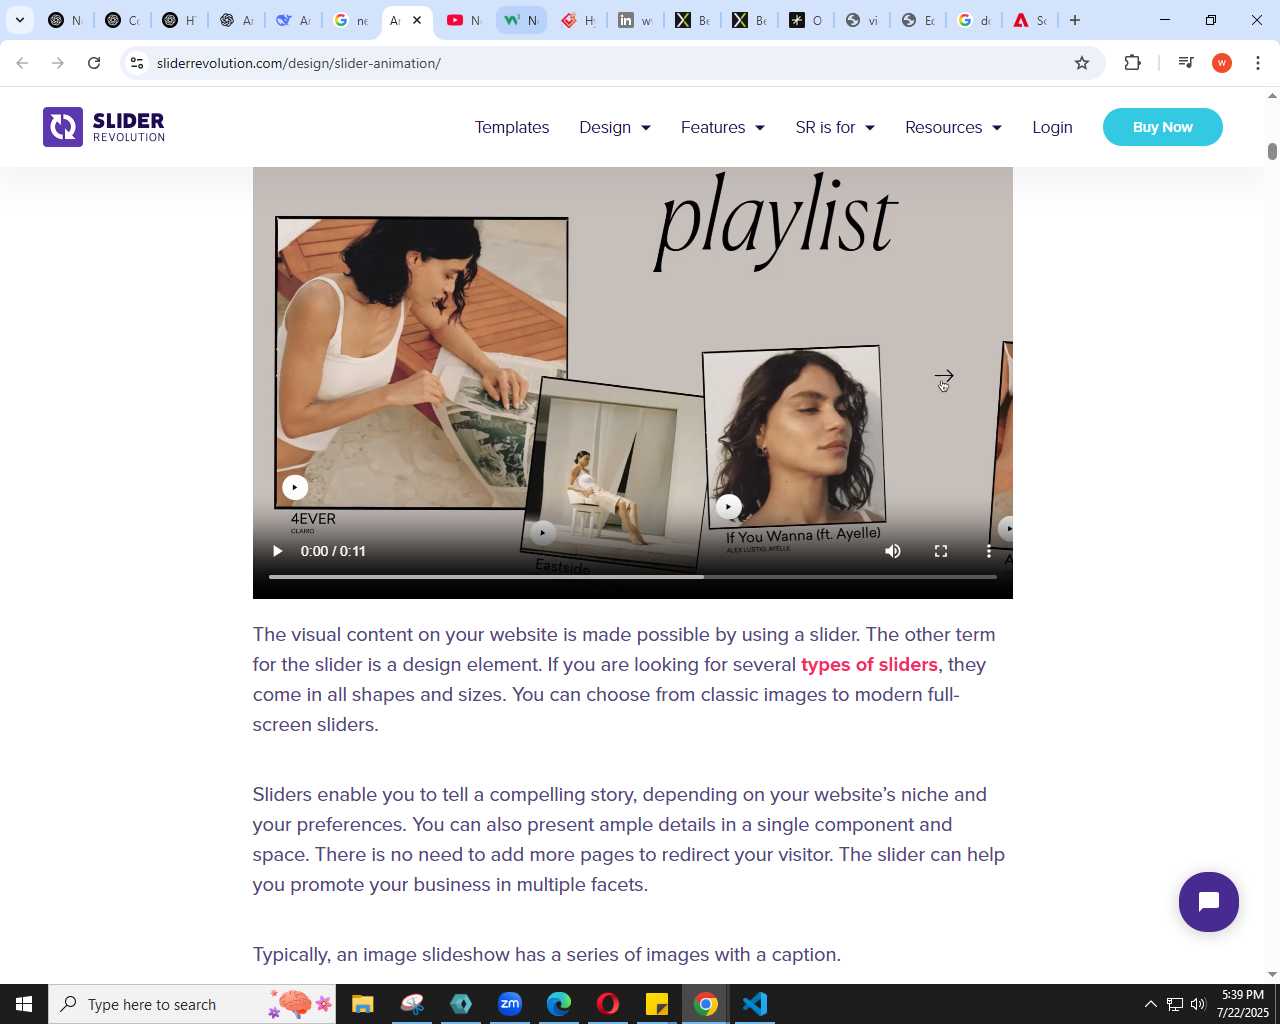1280x1024 pixels.
Task: Go forward in browser history
Action: pyautogui.click(x=58, y=63)
